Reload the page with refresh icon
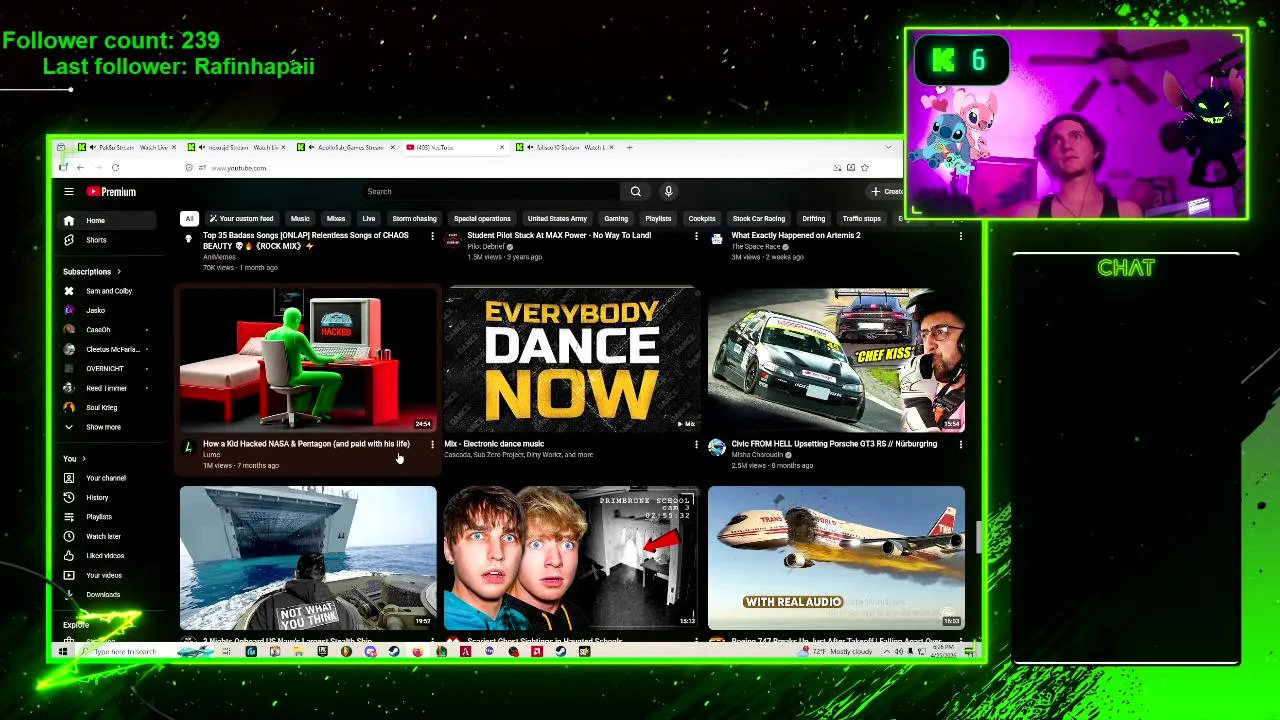The width and height of the screenshot is (1280, 720). click(x=116, y=168)
